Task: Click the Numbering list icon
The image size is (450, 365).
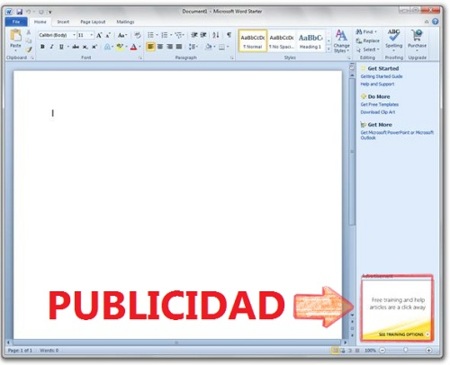Action: click(164, 35)
